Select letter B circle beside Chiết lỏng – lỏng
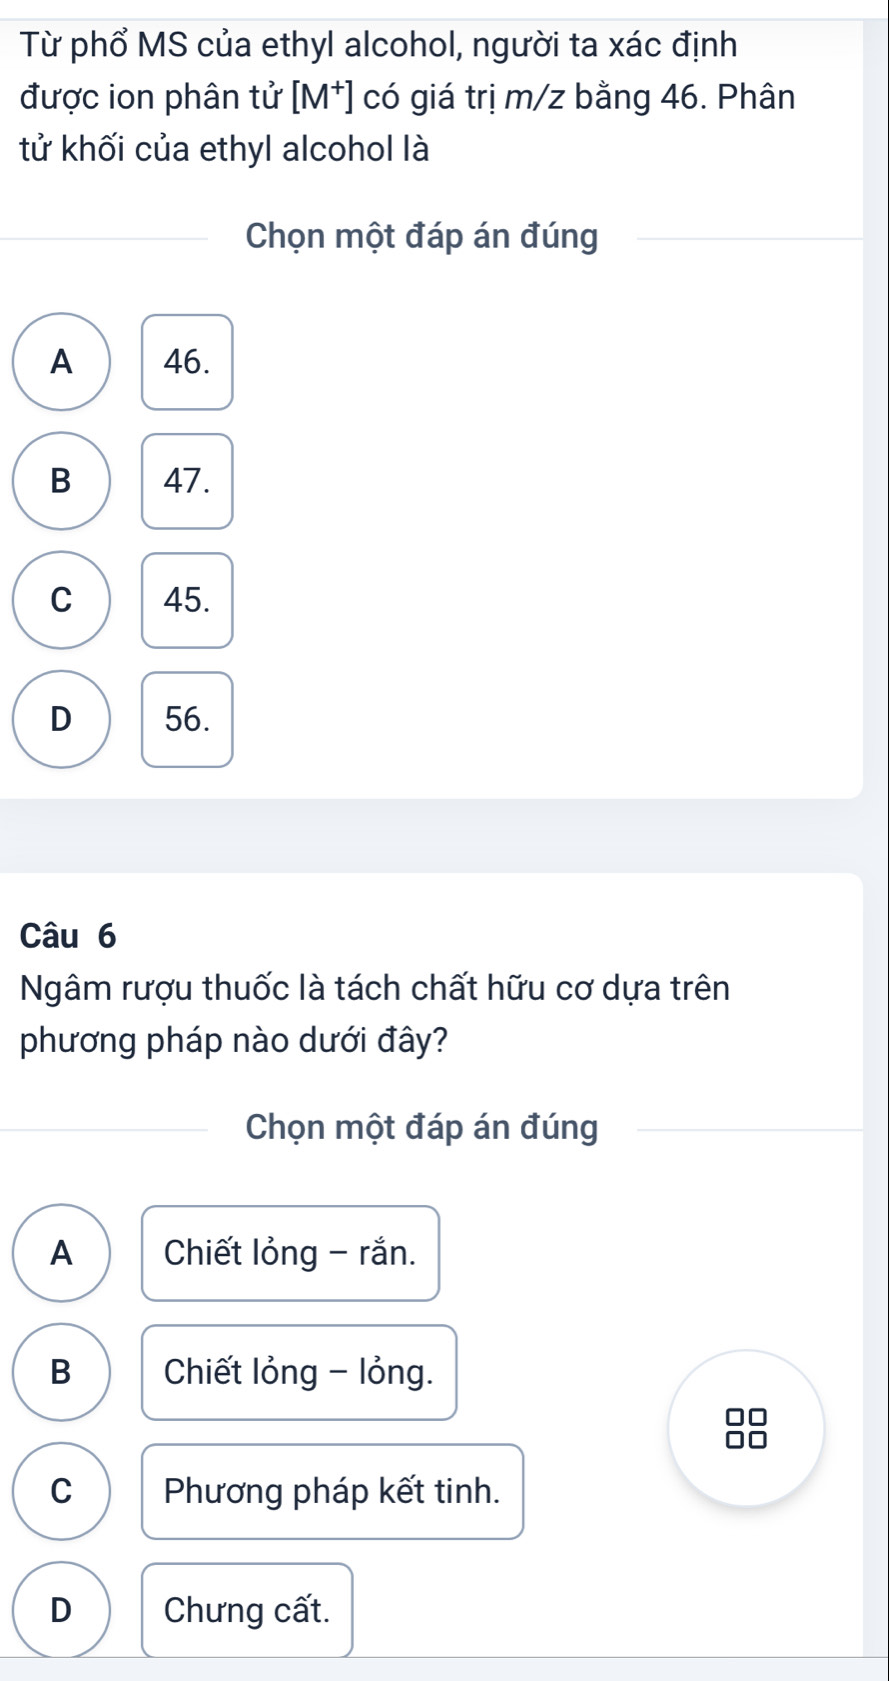Screen dimensions: 889x1681 click(x=62, y=1372)
